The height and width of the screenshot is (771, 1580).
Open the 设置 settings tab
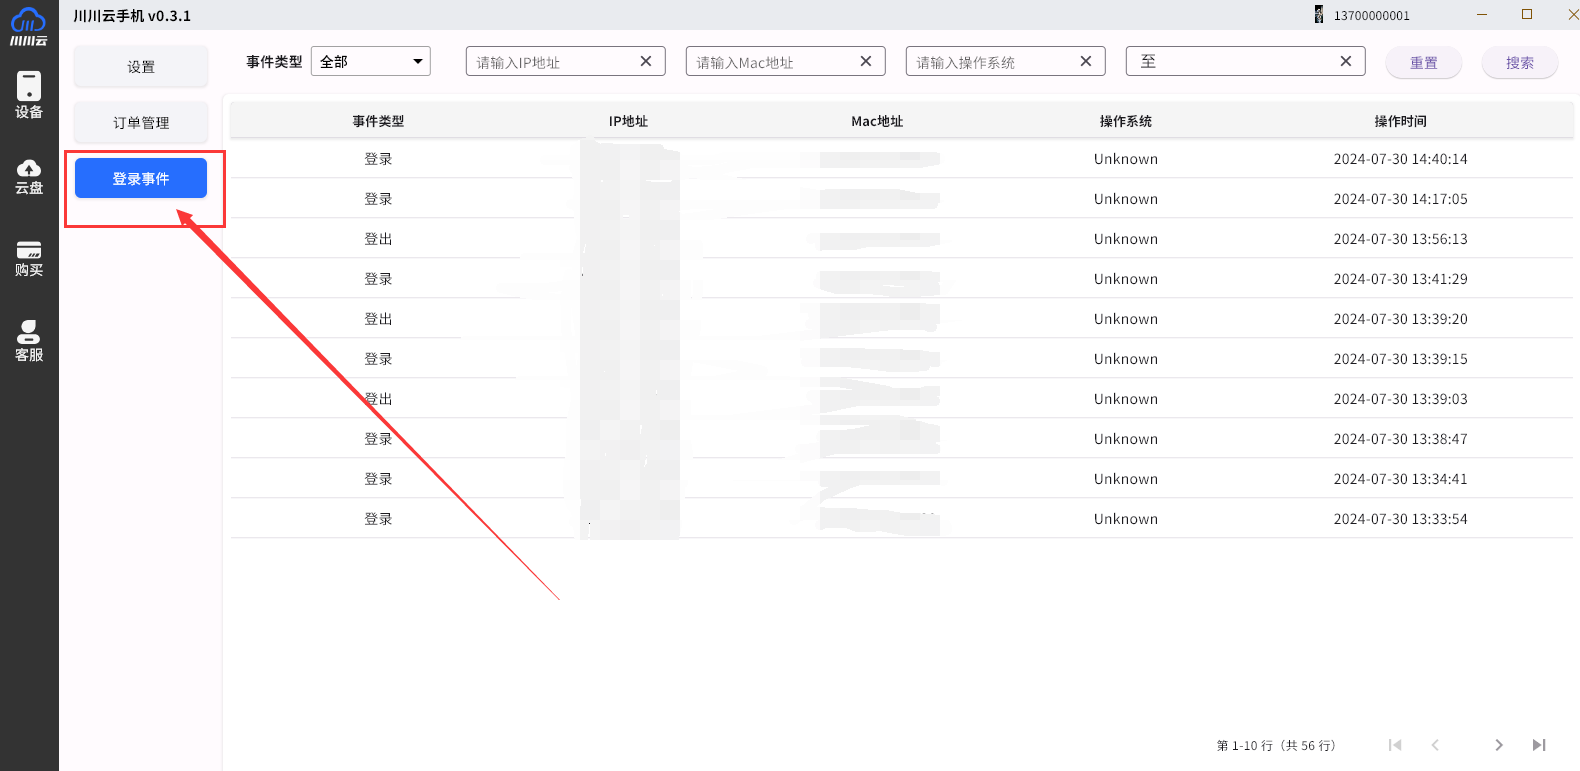(141, 67)
